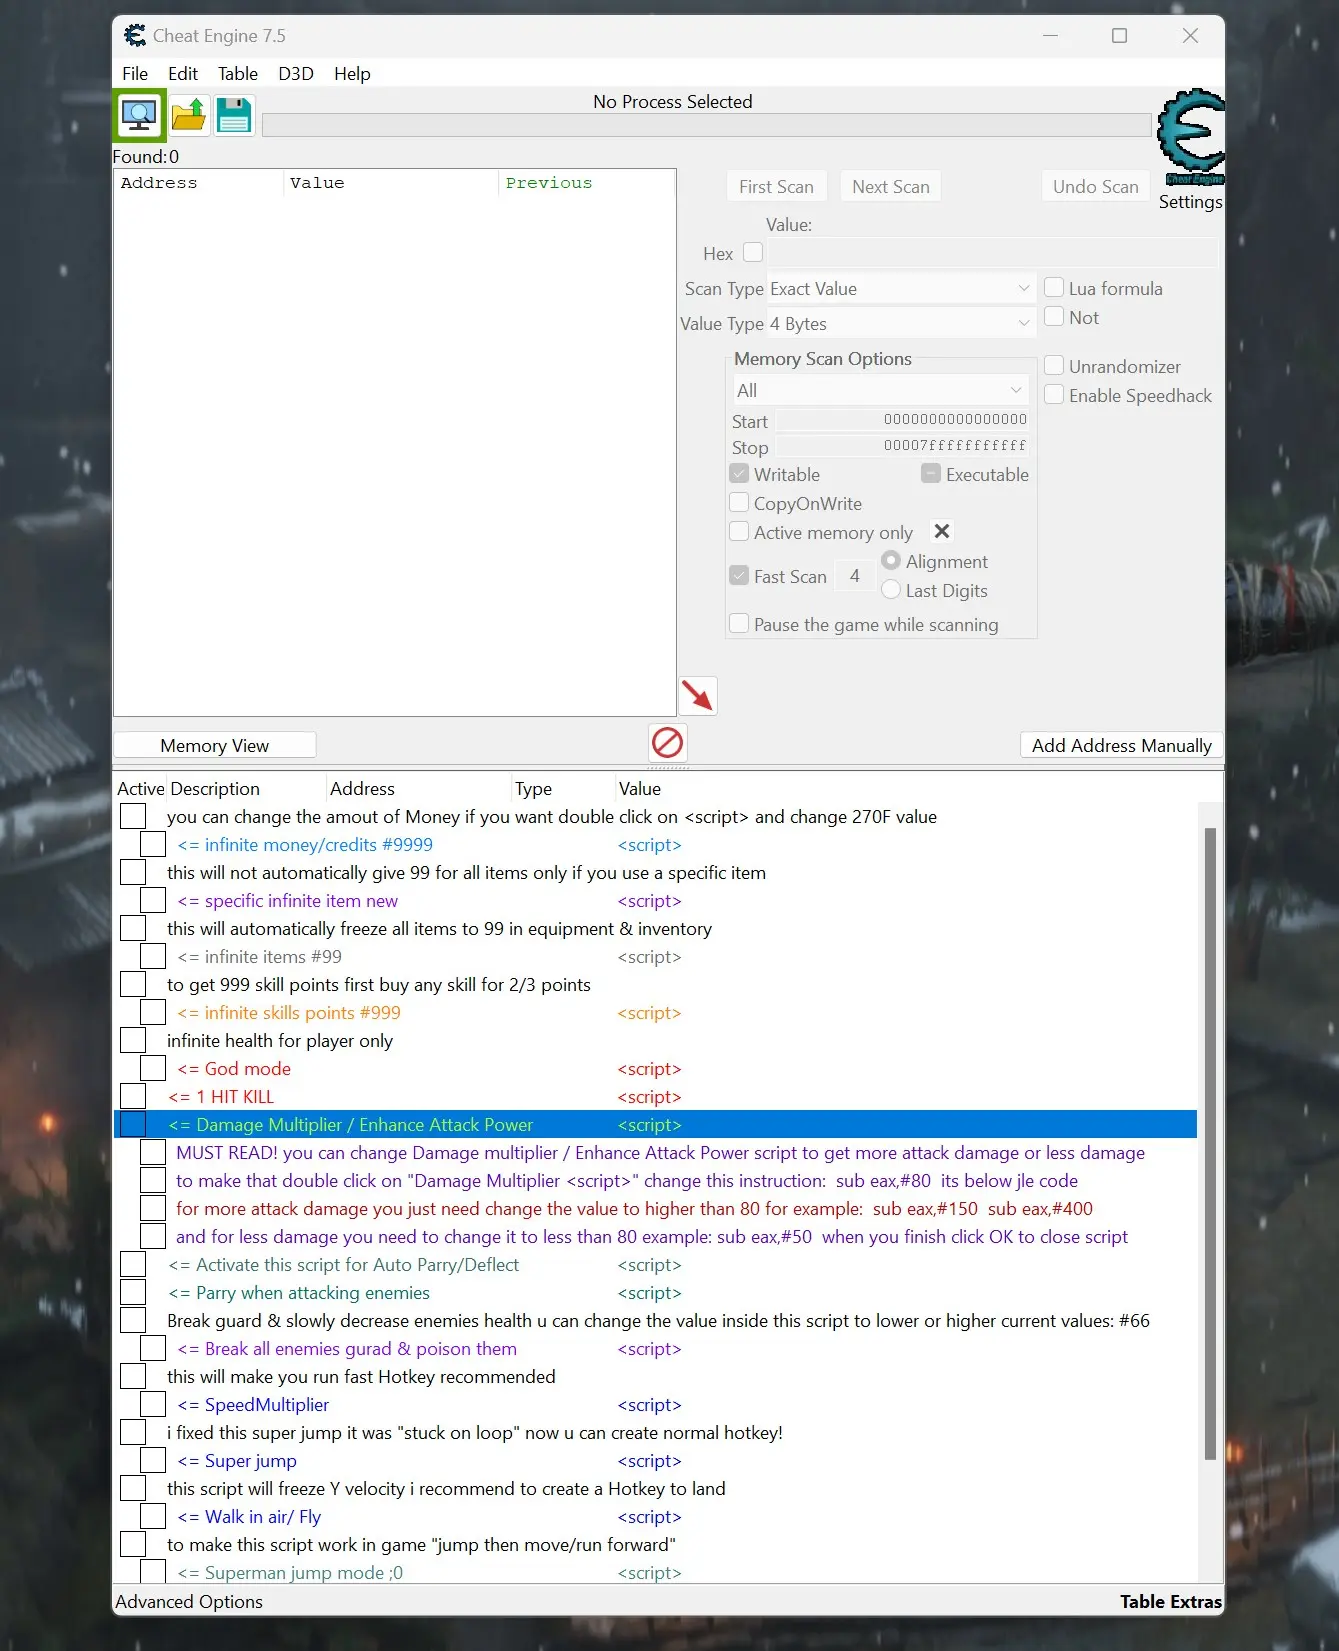This screenshot has width=1339, height=1651.
Task: Enable the Lua formula checkbox
Action: (1053, 288)
